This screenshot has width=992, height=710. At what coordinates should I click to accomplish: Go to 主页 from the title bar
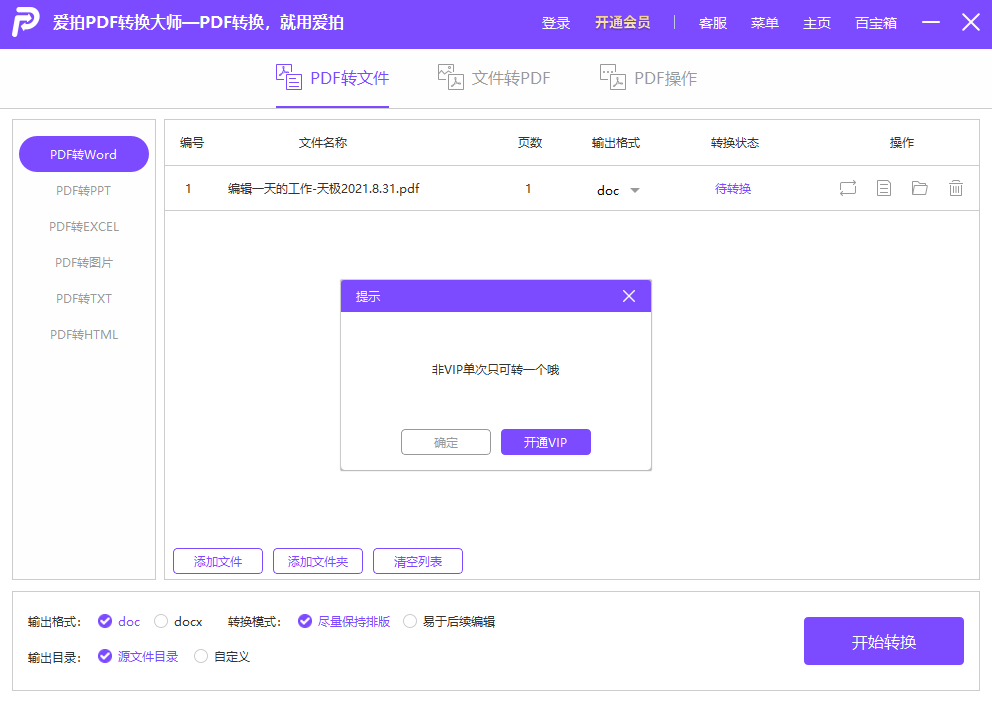[817, 23]
